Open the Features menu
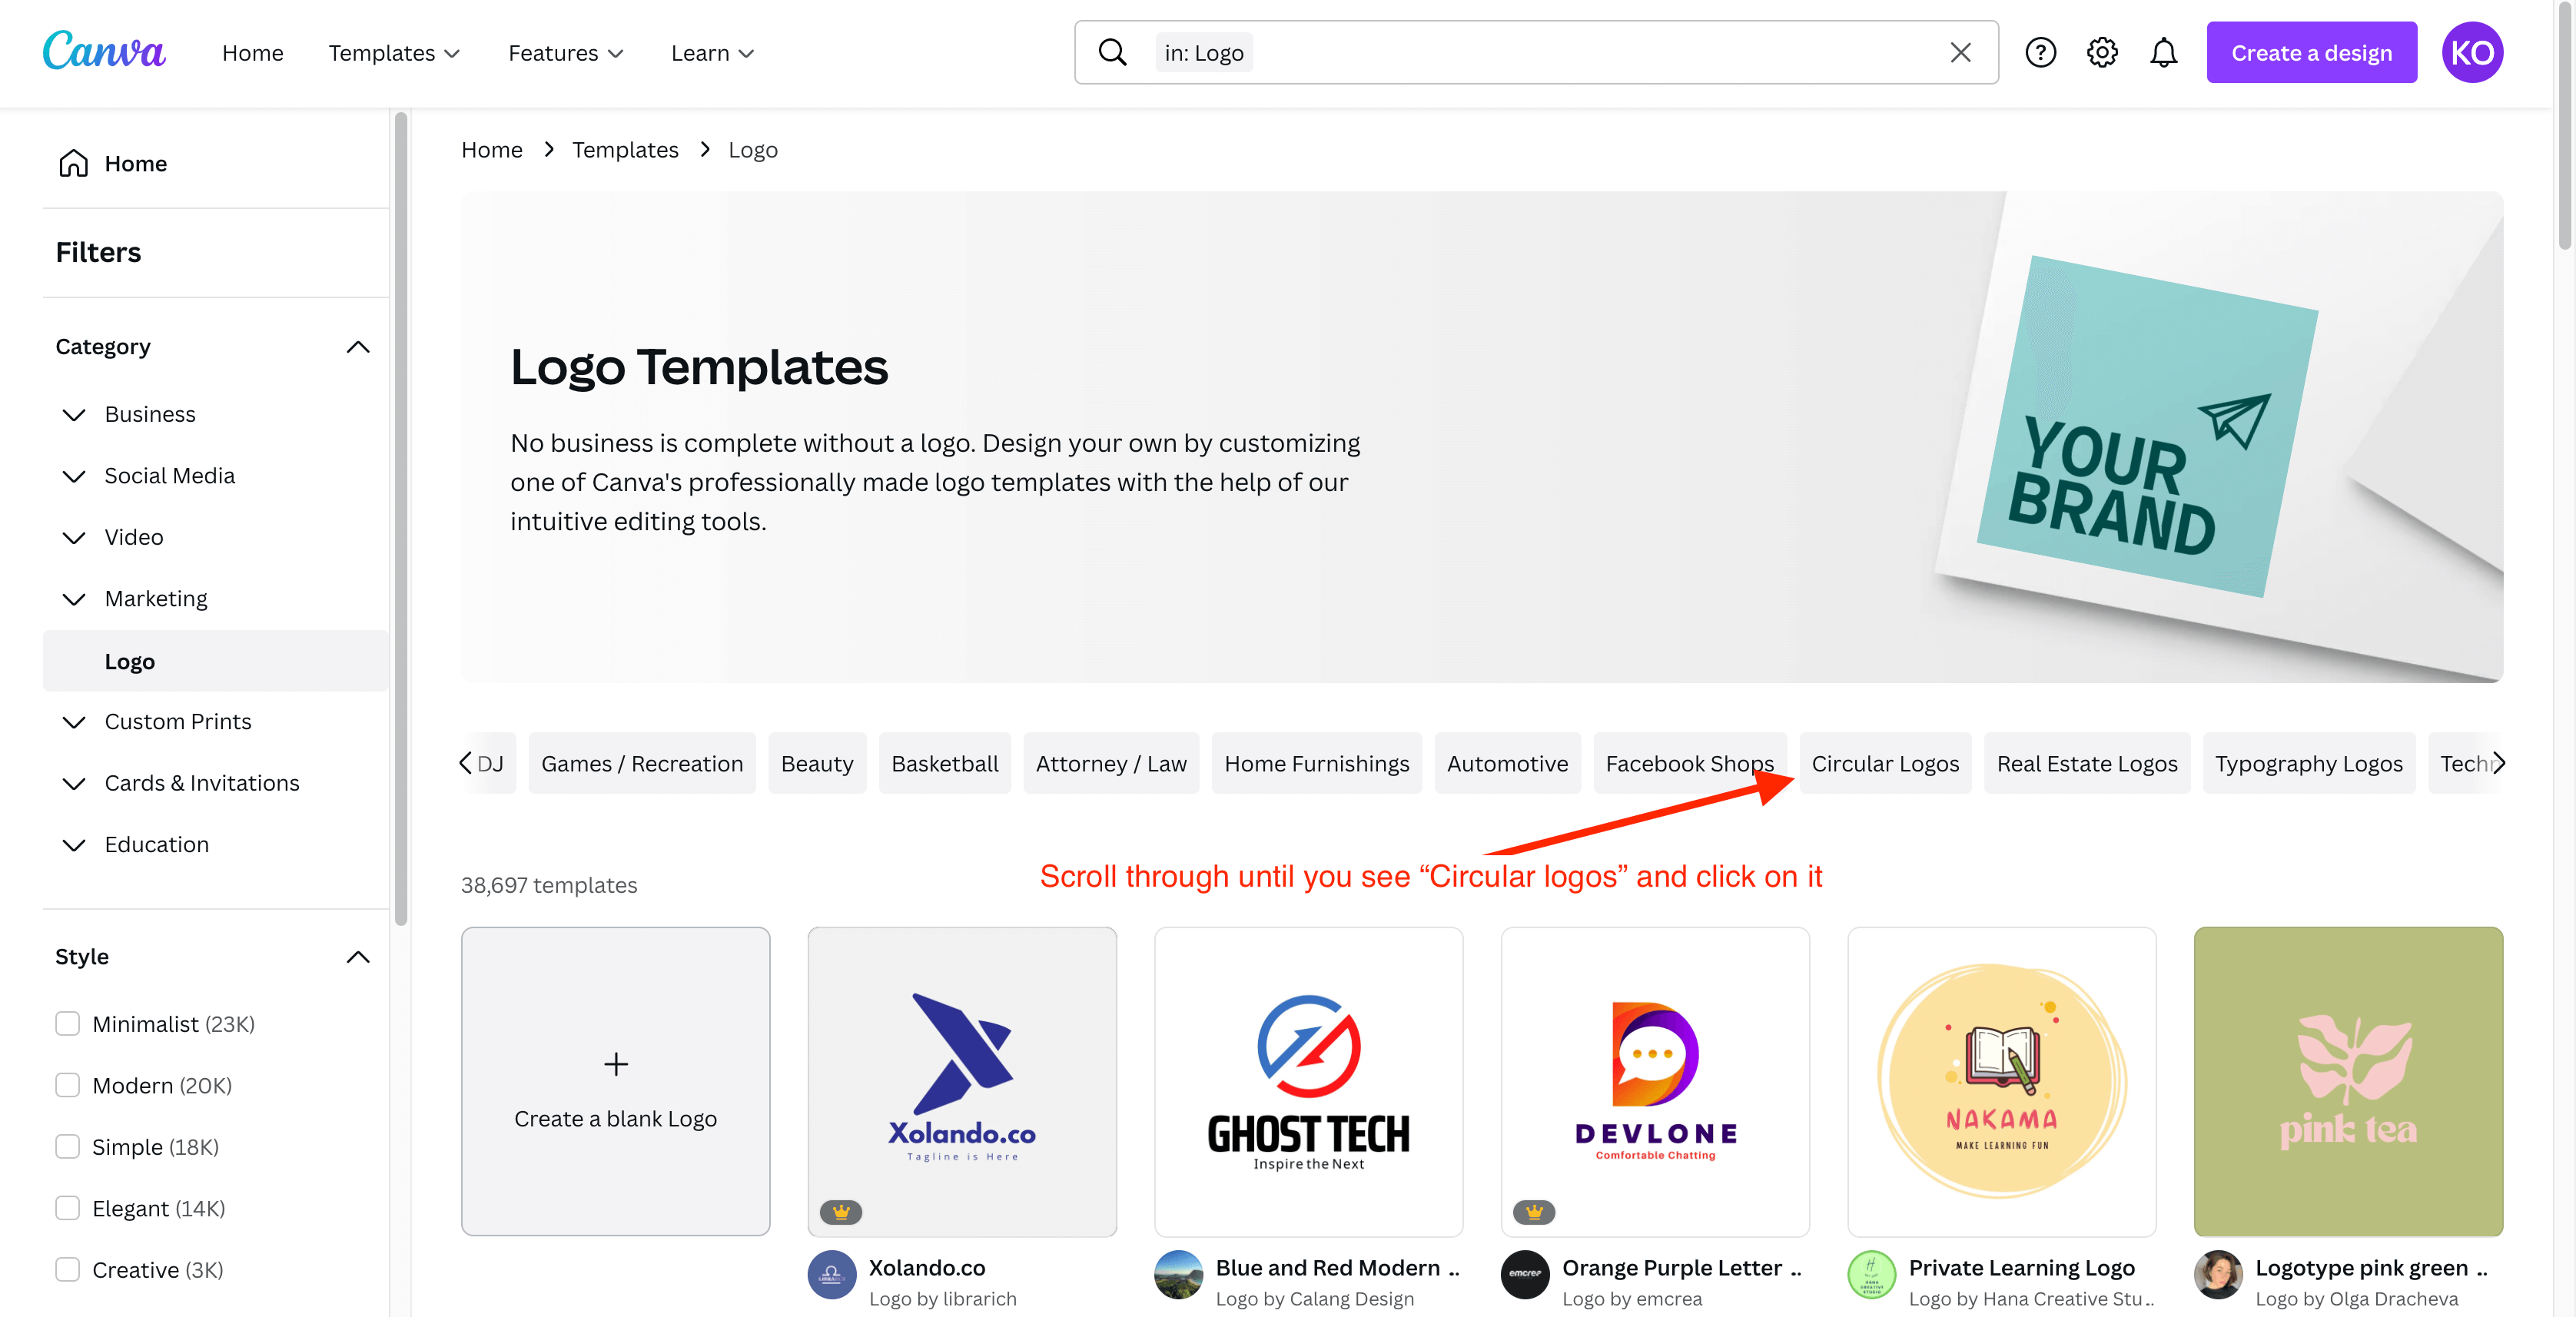Screen dimensions: 2576x1317 click(x=565, y=53)
